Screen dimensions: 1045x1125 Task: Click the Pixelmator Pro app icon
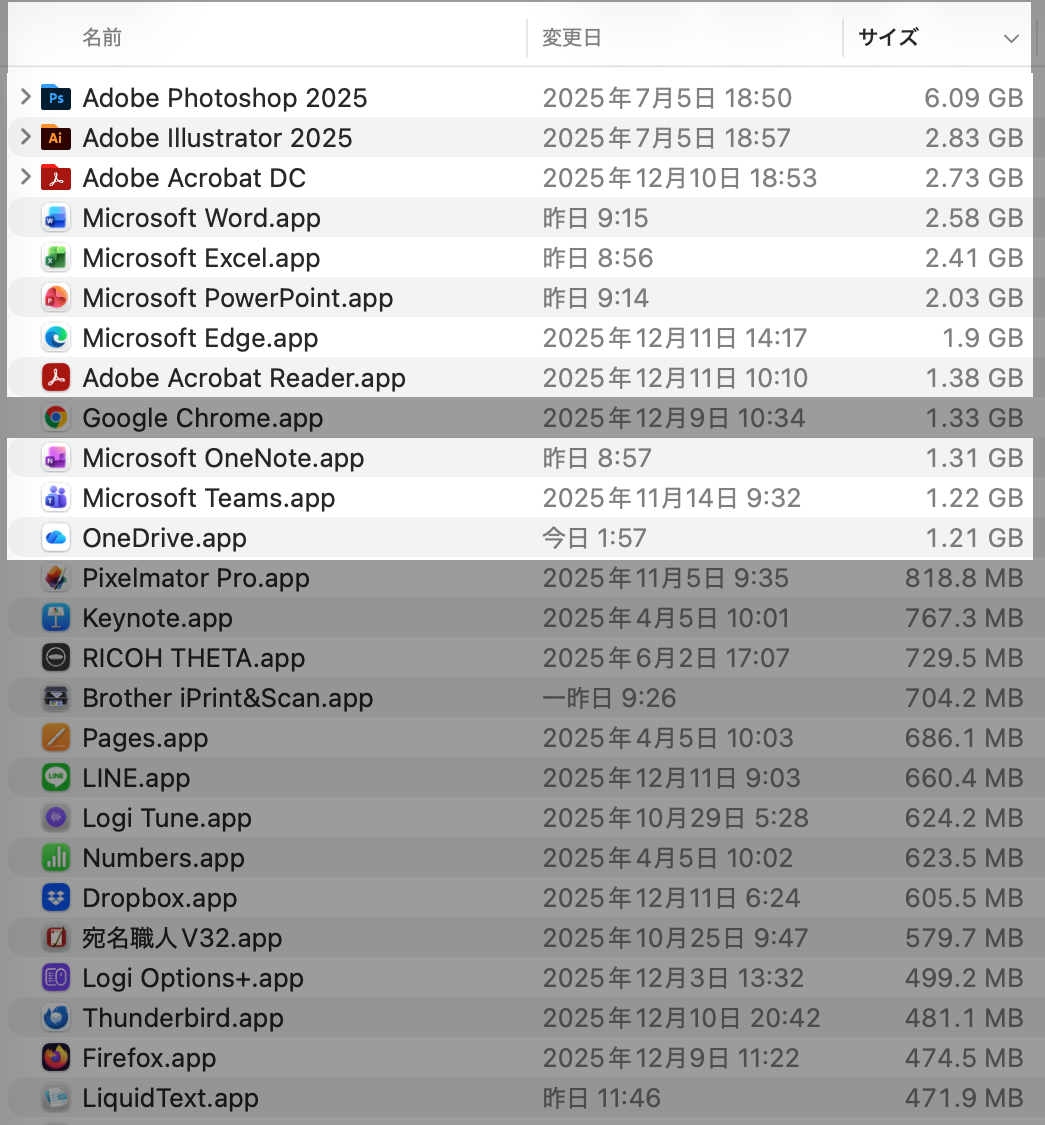click(x=56, y=578)
